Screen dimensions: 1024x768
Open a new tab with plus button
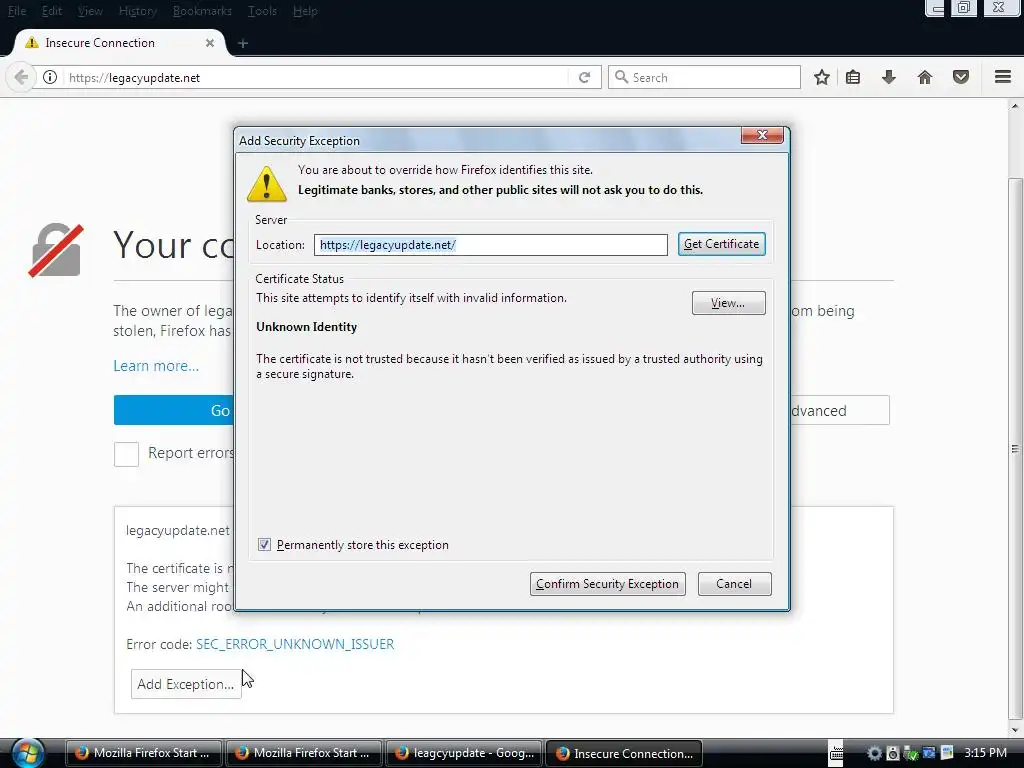pyautogui.click(x=243, y=43)
